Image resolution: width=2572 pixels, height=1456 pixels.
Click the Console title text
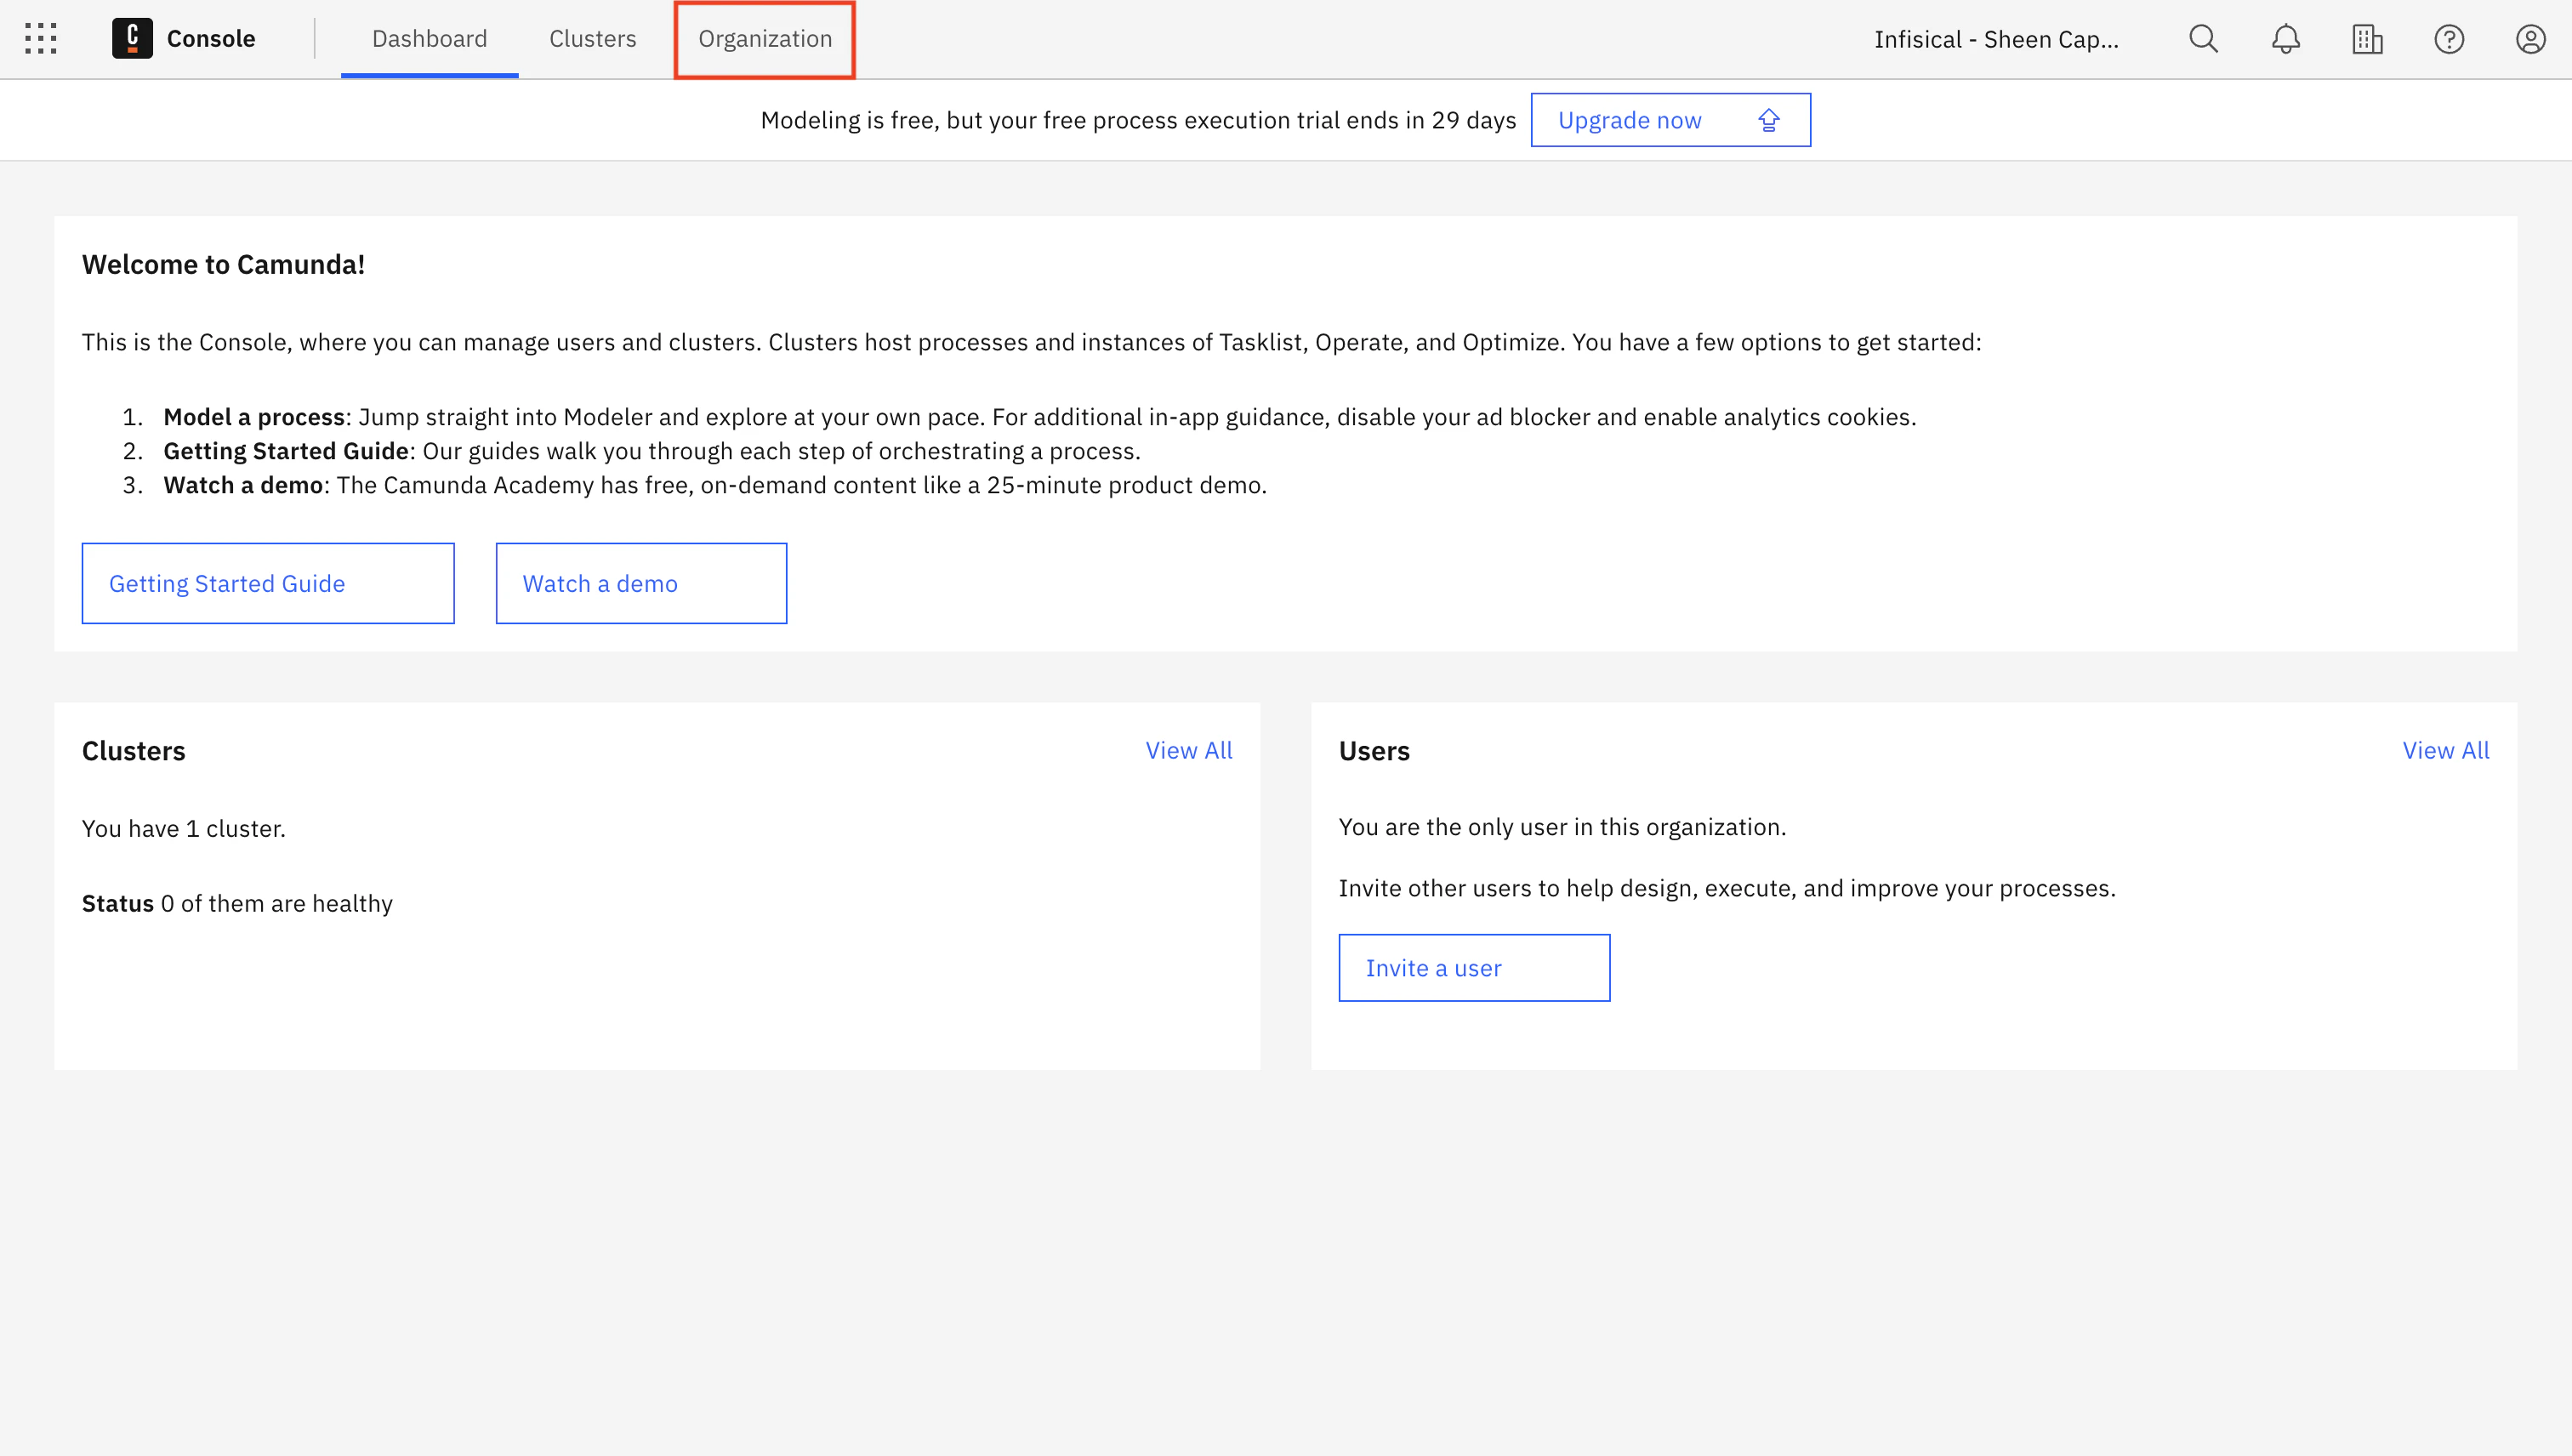(211, 39)
